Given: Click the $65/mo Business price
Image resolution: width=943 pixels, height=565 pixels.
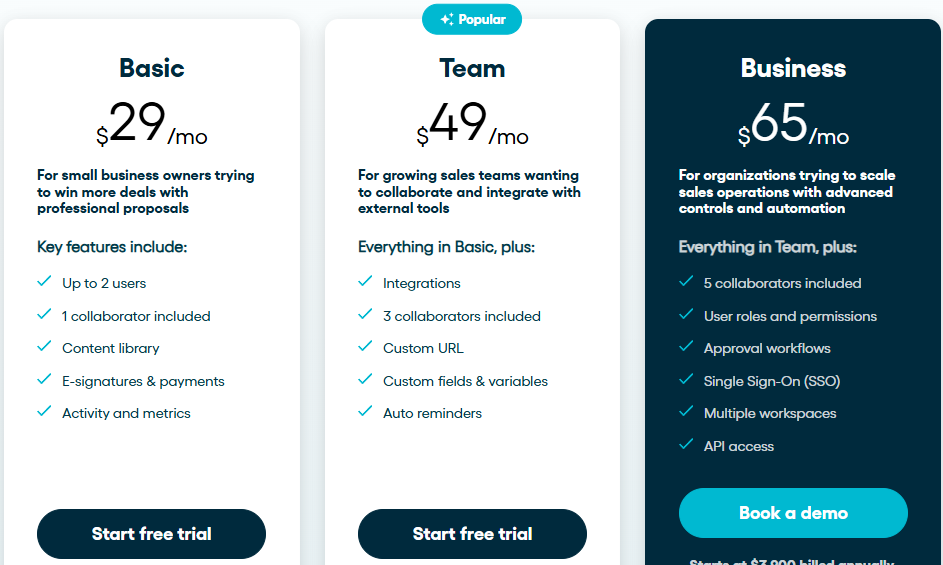Looking at the screenshot, I should 793,126.
